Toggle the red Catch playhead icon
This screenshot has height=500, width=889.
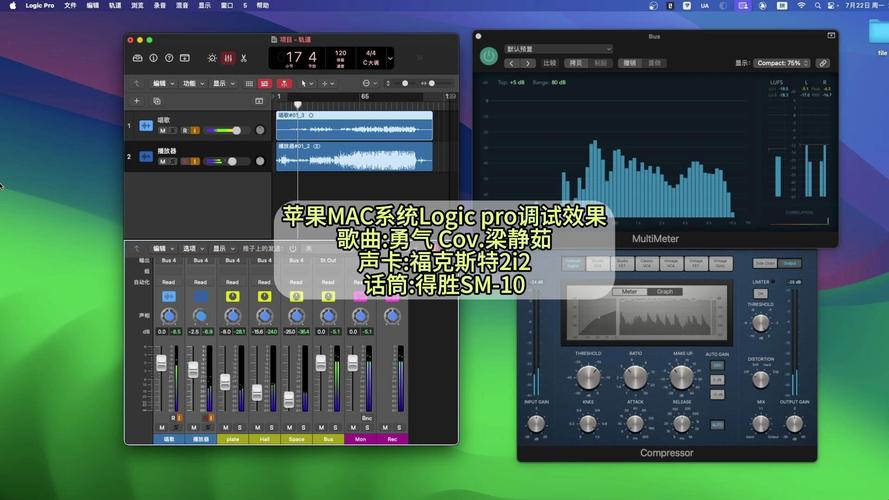284,83
